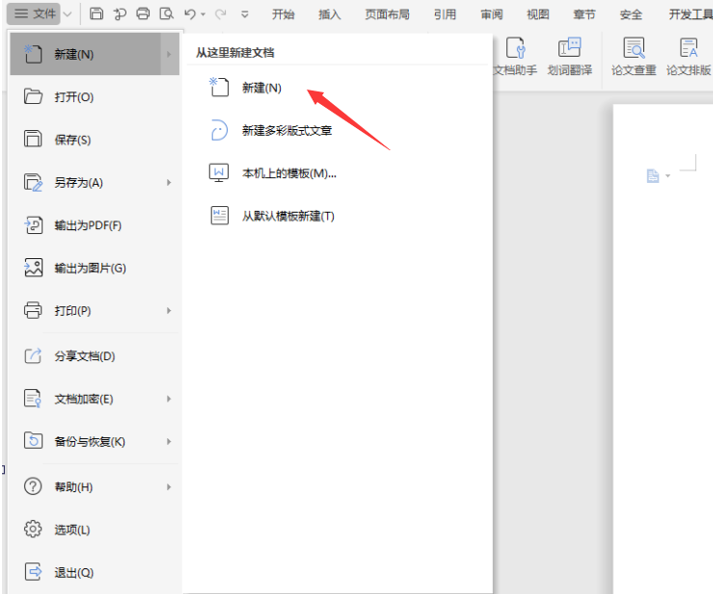Switch to the 安全 tab
Image resolution: width=713 pixels, height=594 pixels.
coord(631,15)
